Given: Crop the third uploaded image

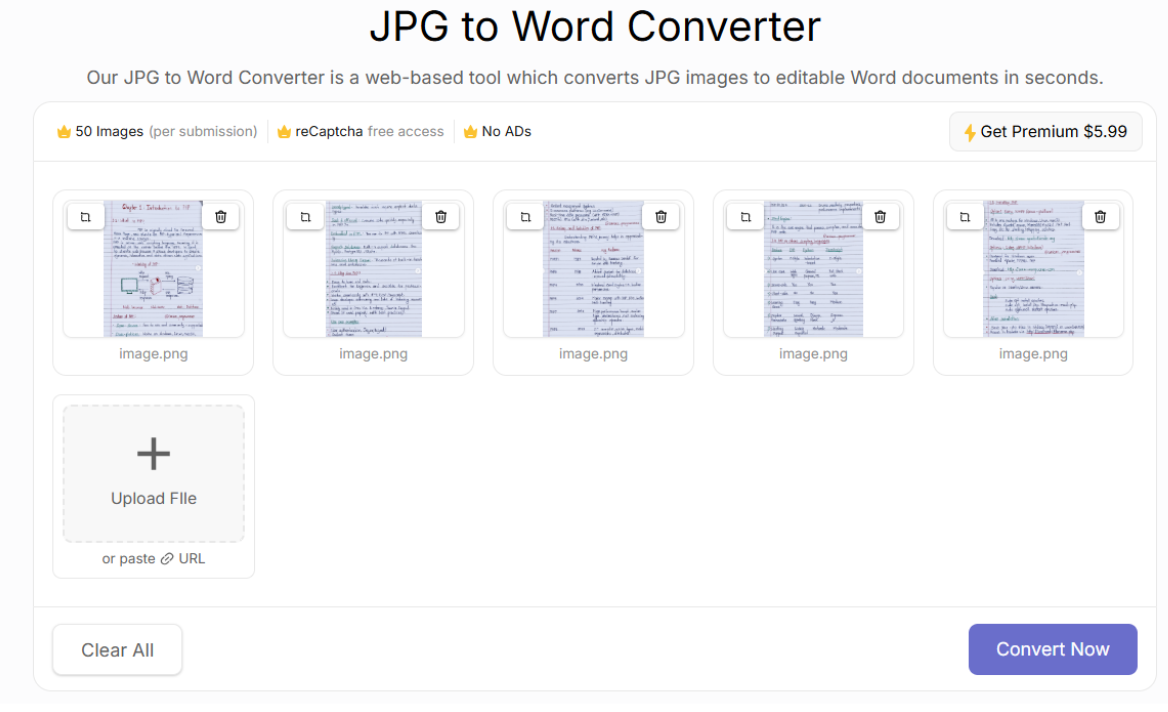Looking at the screenshot, I should (x=526, y=217).
